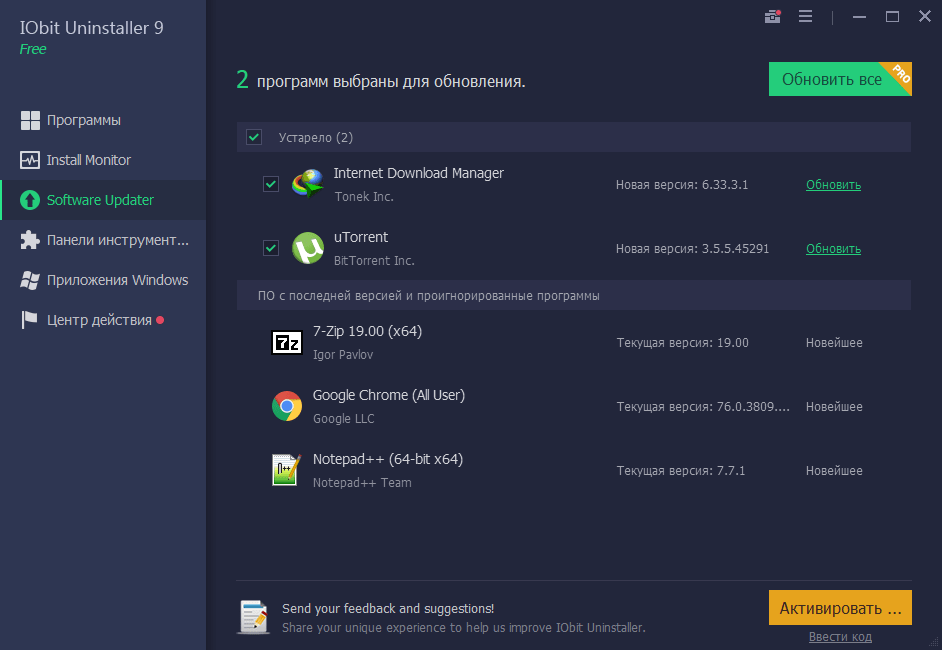Uncheck the uTorrent checkbox

point(271,248)
